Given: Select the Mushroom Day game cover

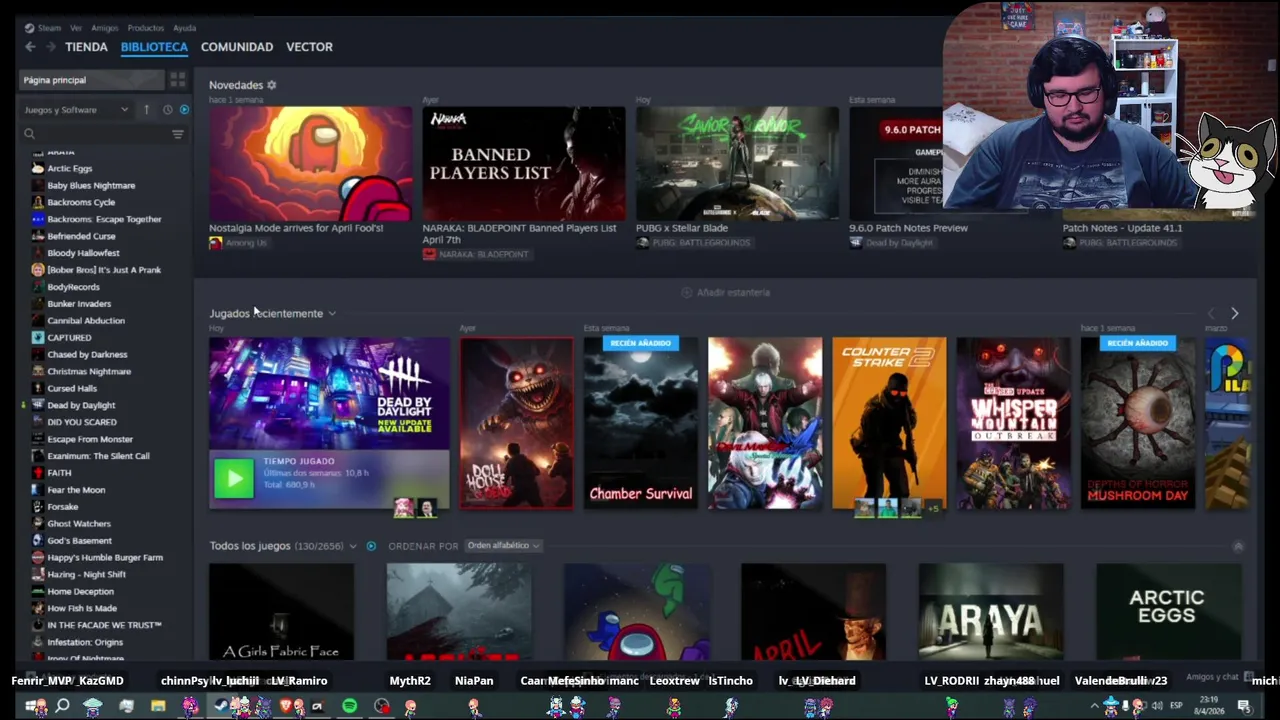Looking at the screenshot, I should coord(1138,423).
